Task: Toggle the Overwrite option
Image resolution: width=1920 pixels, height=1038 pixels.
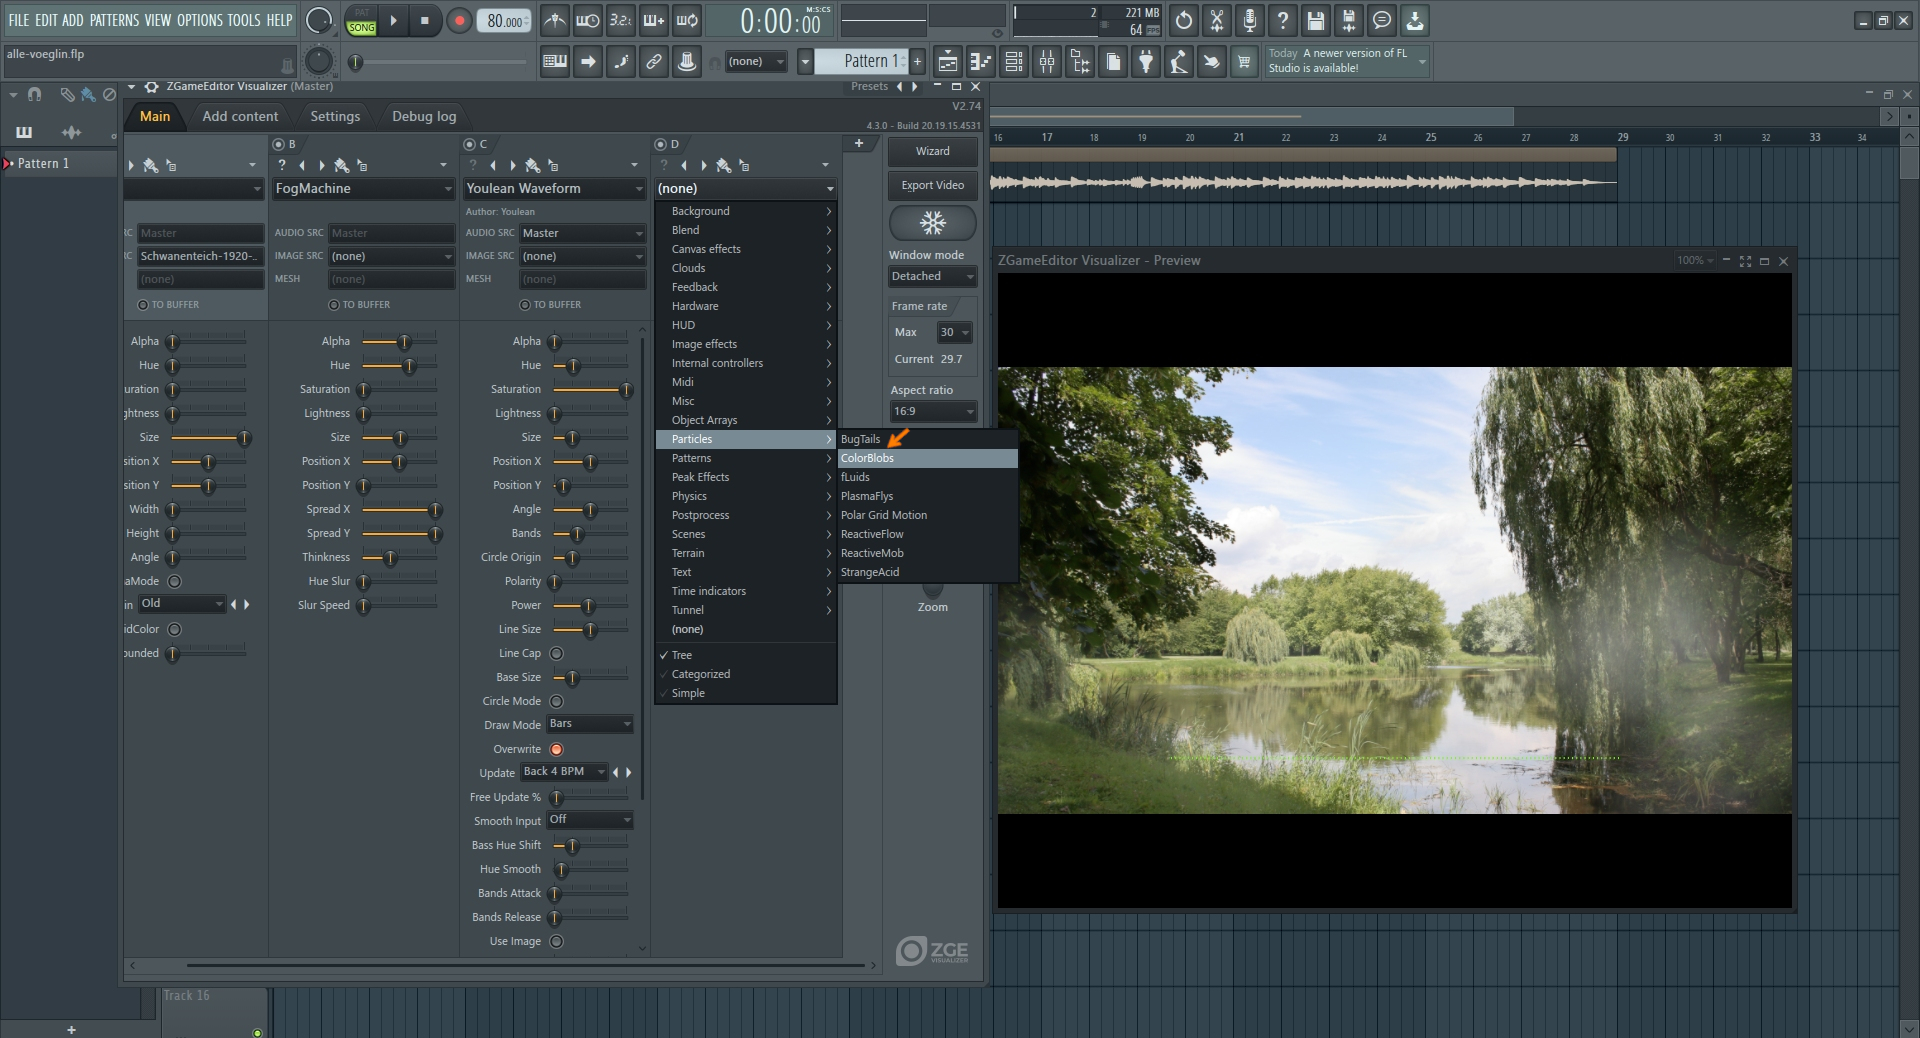Action: pos(557,749)
